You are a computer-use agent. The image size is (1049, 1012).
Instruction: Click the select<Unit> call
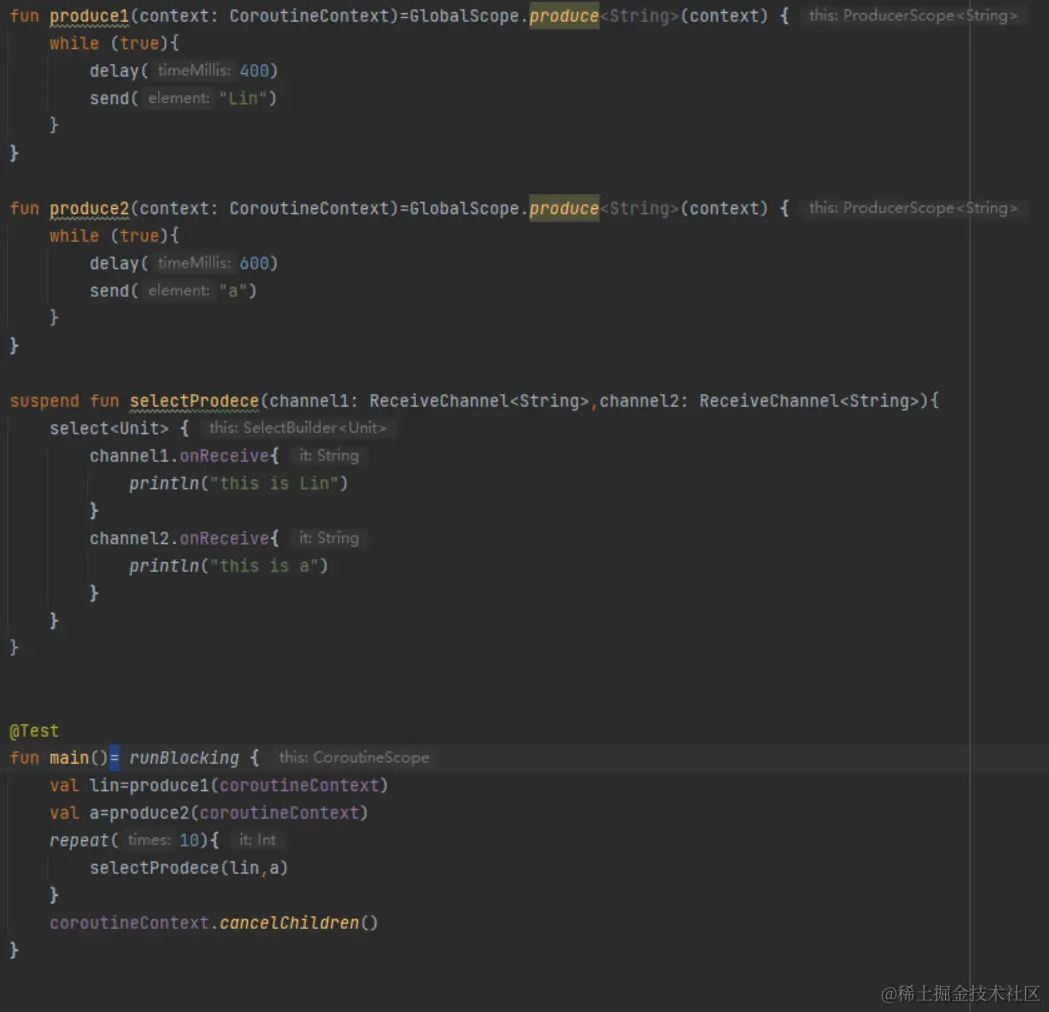(x=109, y=429)
